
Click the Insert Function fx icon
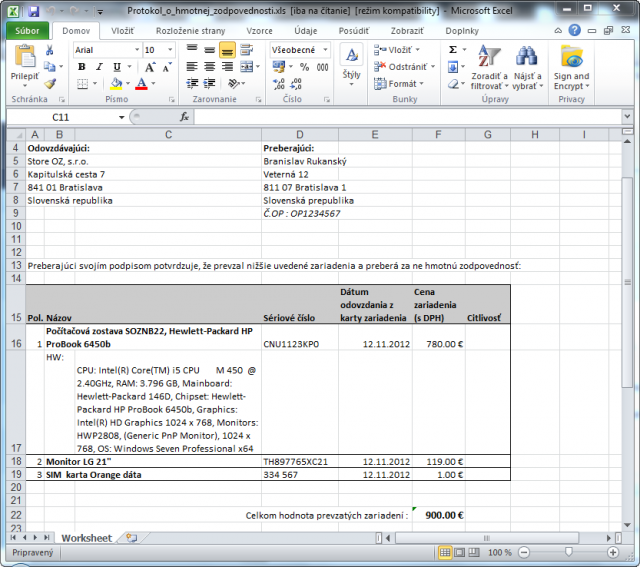[x=184, y=117]
